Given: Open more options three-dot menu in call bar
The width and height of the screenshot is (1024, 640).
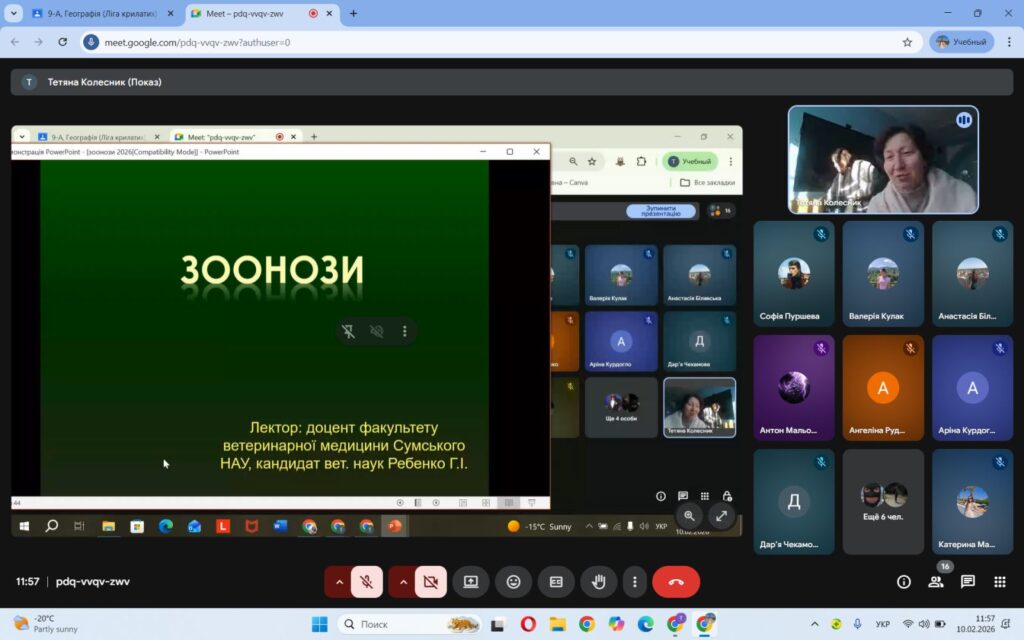Looking at the screenshot, I should (x=634, y=582).
